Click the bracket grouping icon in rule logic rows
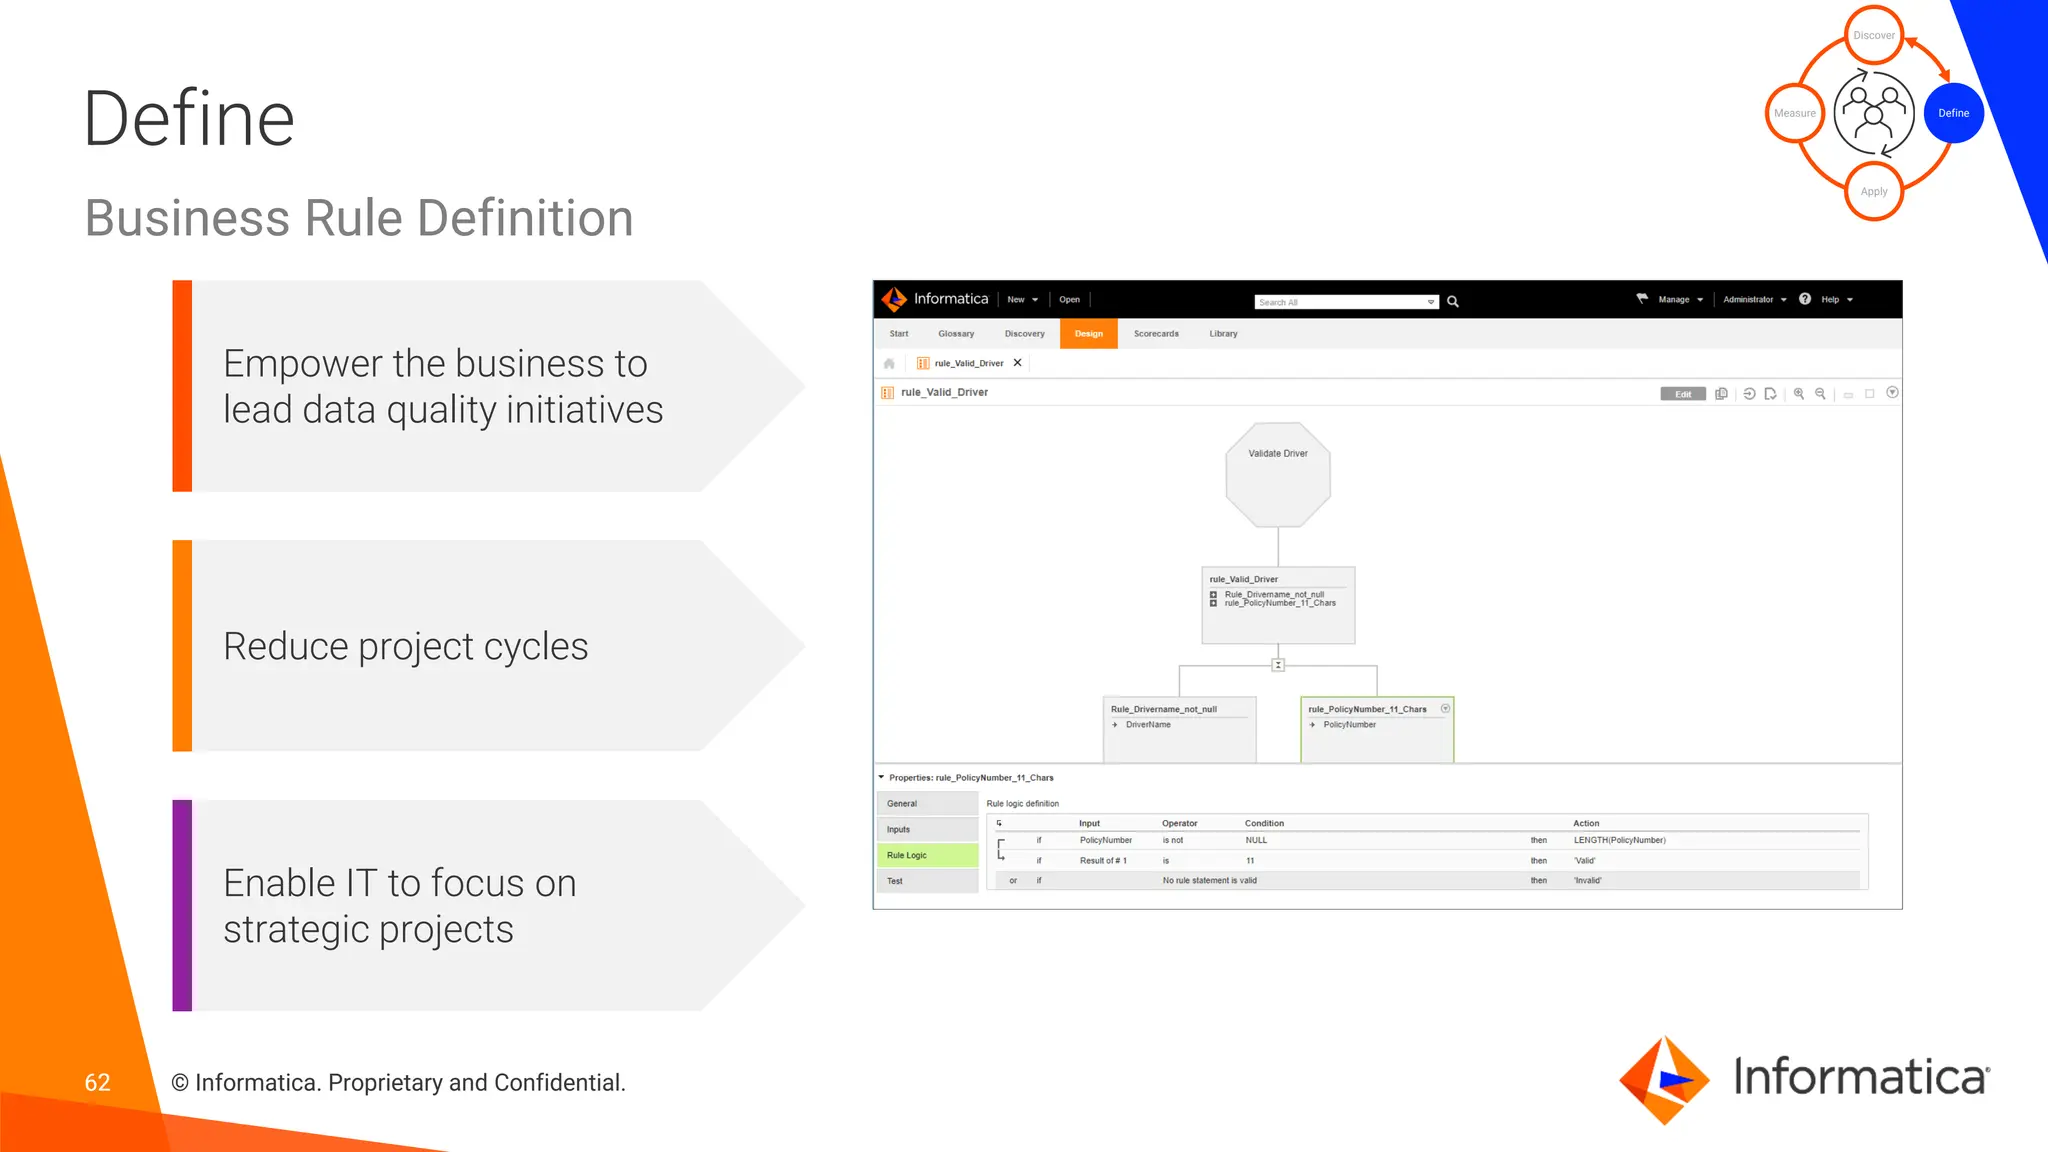This screenshot has height=1152, width=2048. 1001,850
